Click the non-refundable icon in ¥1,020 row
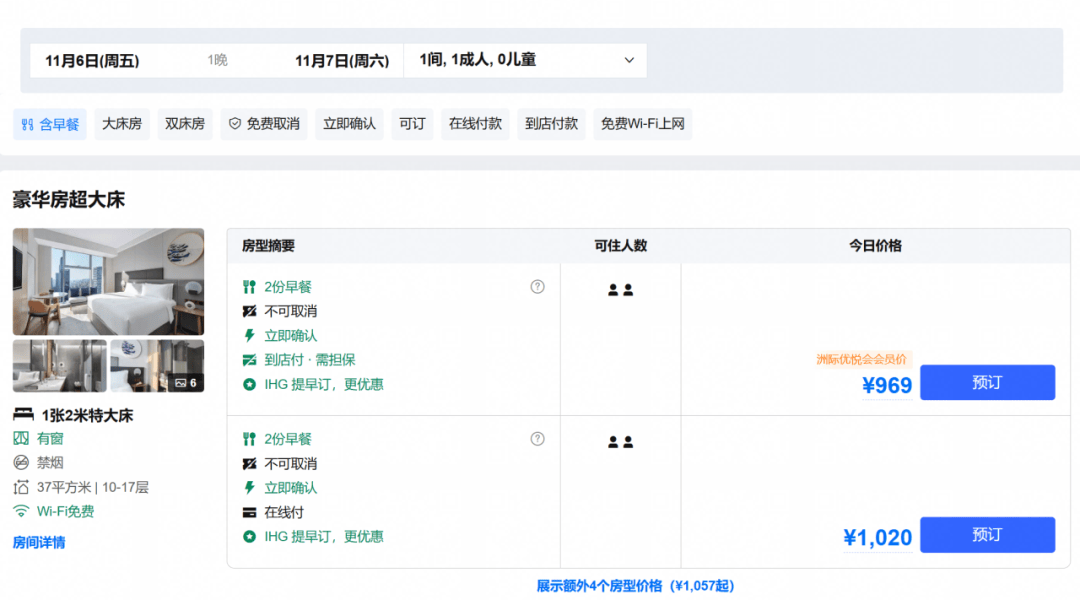Screen dimensions: 1080x600 [249, 464]
